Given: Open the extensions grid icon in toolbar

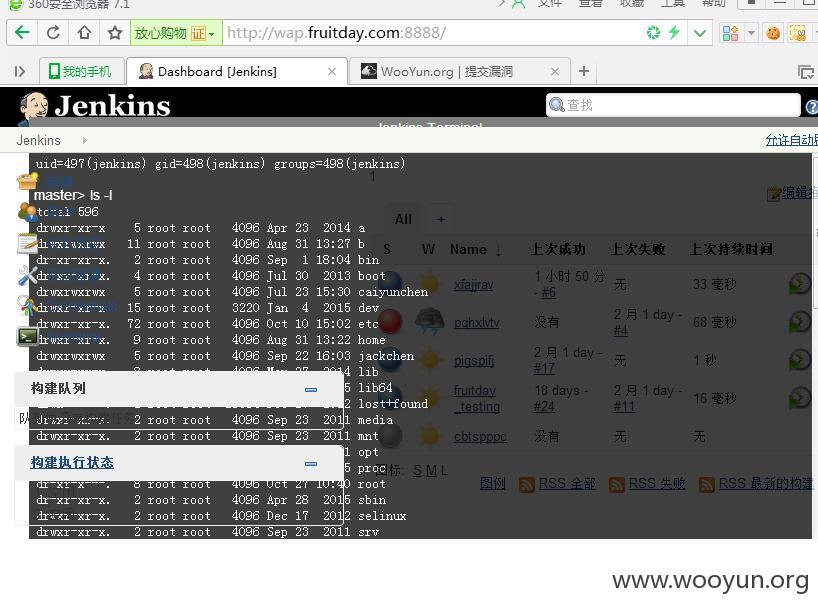Looking at the screenshot, I should tap(730, 33).
